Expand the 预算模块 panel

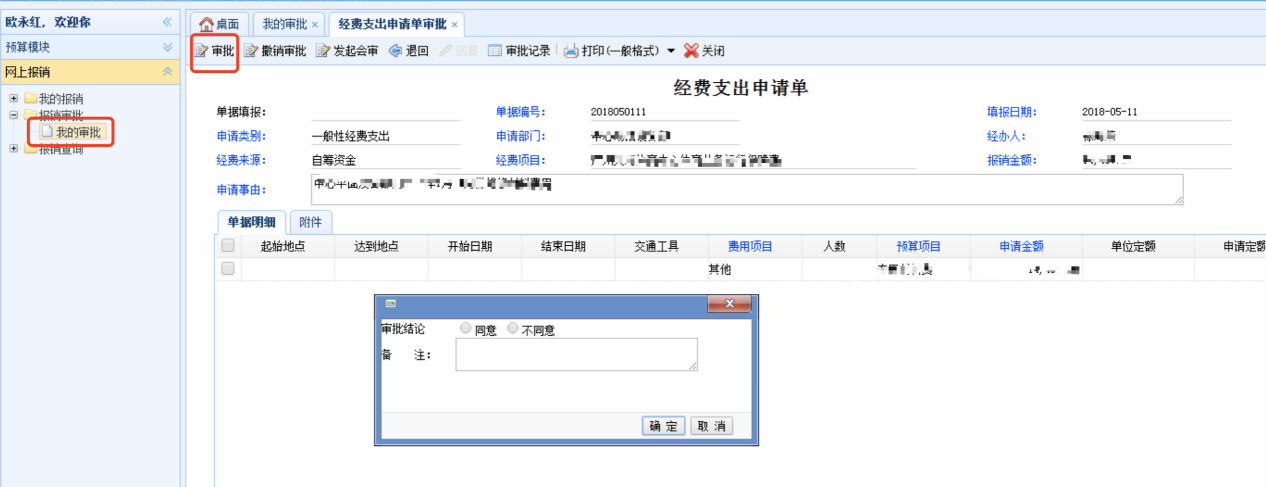[167, 47]
